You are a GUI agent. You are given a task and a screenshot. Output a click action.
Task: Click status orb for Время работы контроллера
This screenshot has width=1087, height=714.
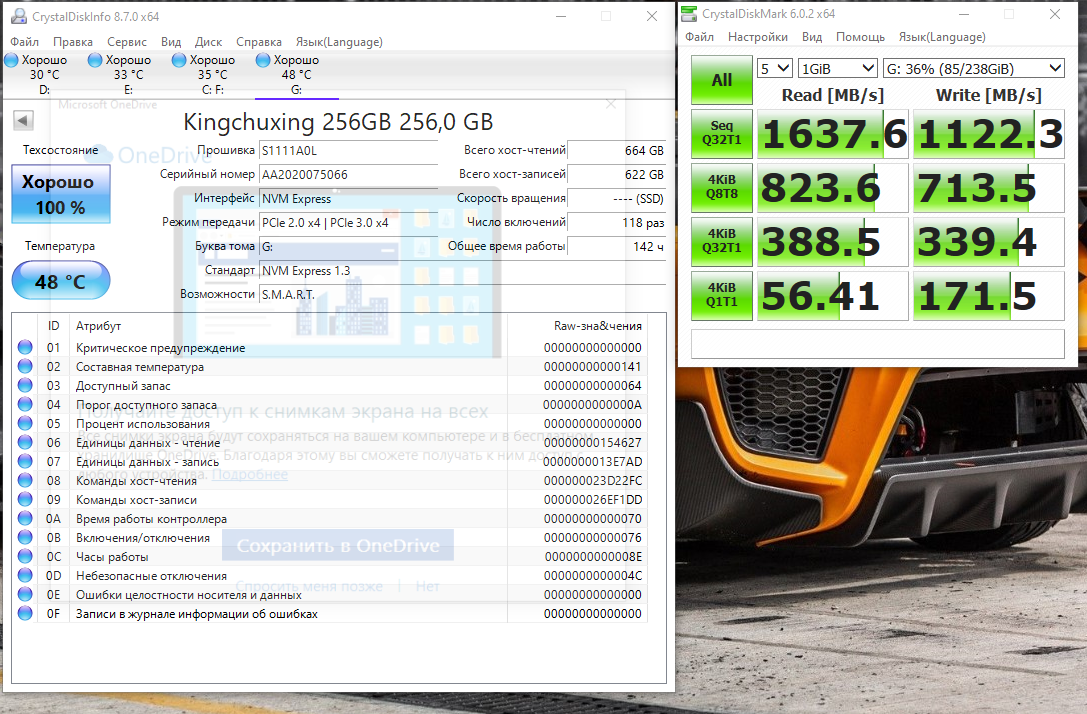(25, 519)
